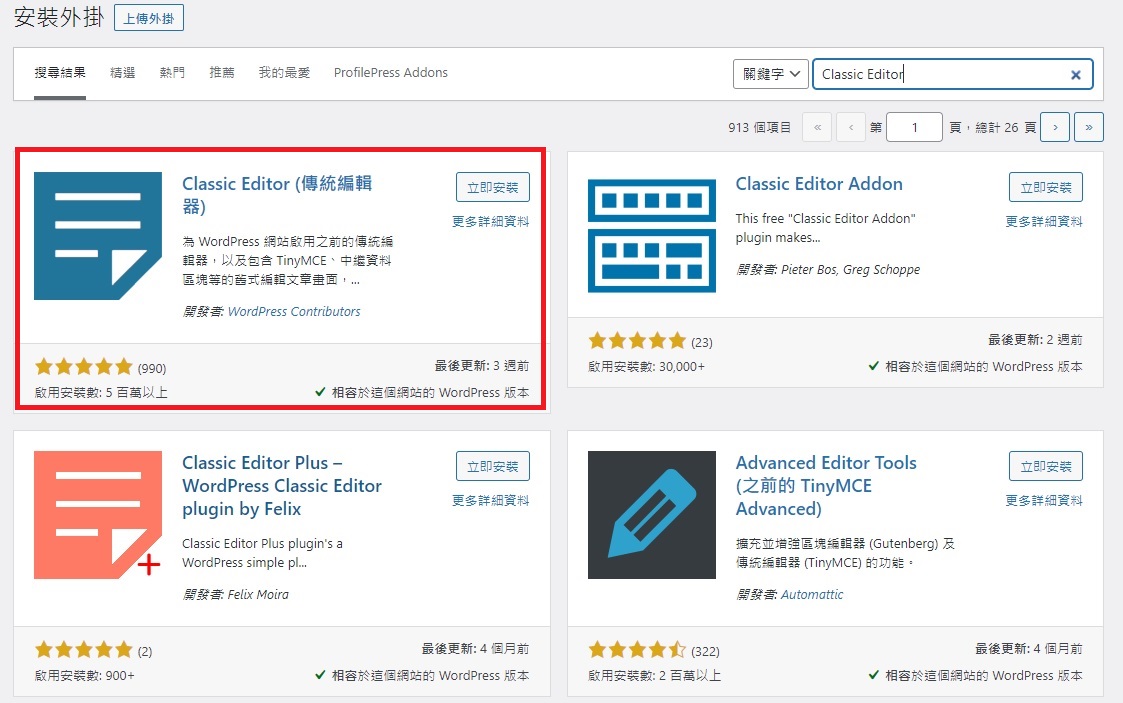Go to next page with arrow icon

(x=1055, y=127)
